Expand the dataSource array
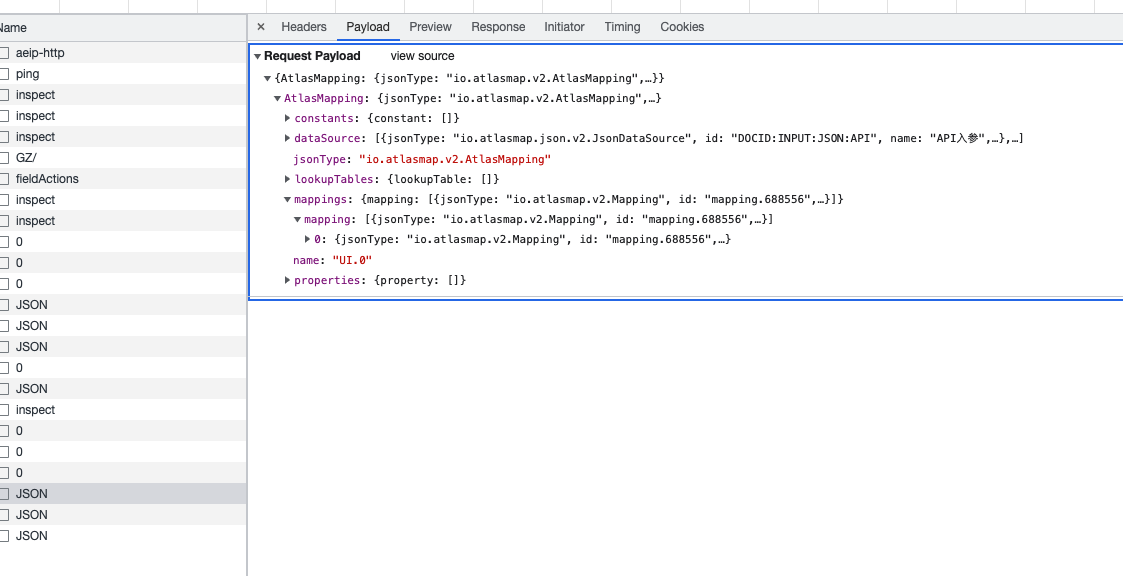This screenshot has width=1123, height=576. click(287, 138)
